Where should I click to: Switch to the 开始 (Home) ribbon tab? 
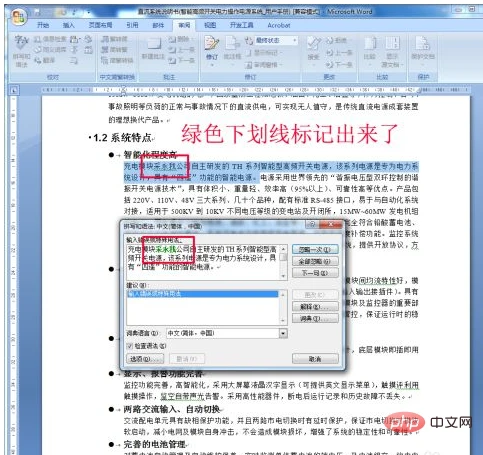(43, 25)
